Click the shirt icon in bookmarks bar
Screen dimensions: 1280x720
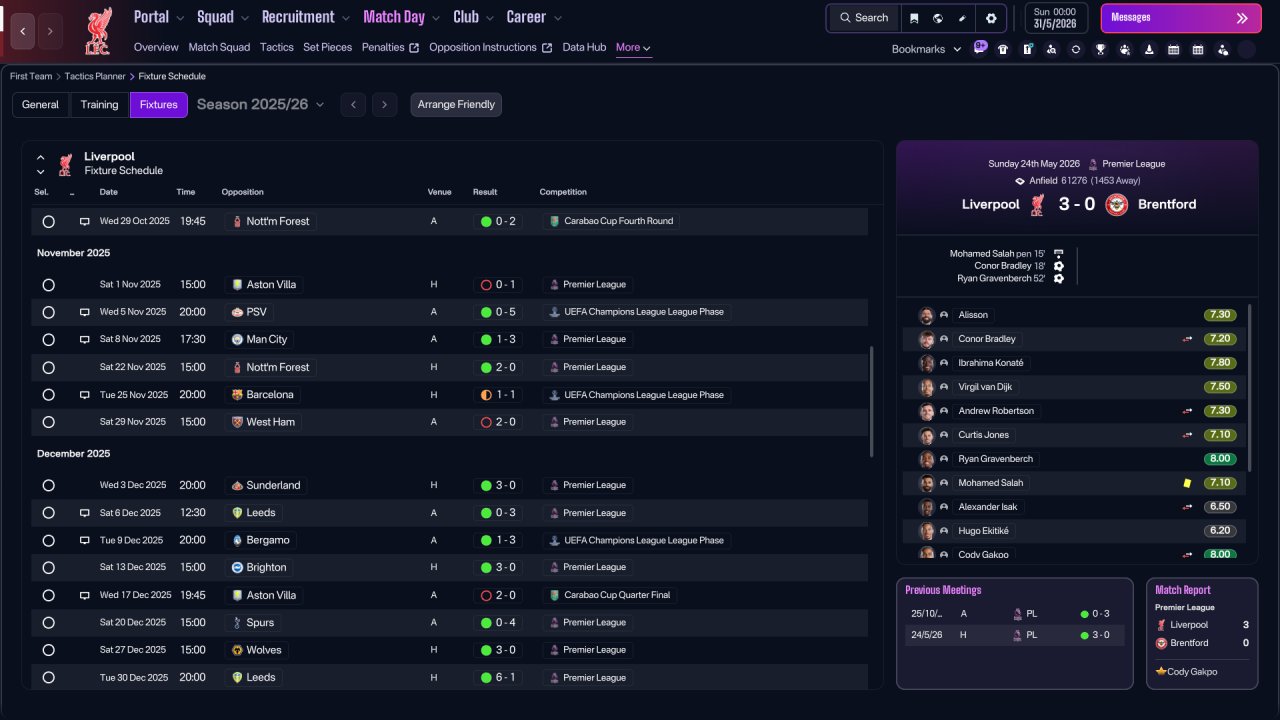[1003, 49]
